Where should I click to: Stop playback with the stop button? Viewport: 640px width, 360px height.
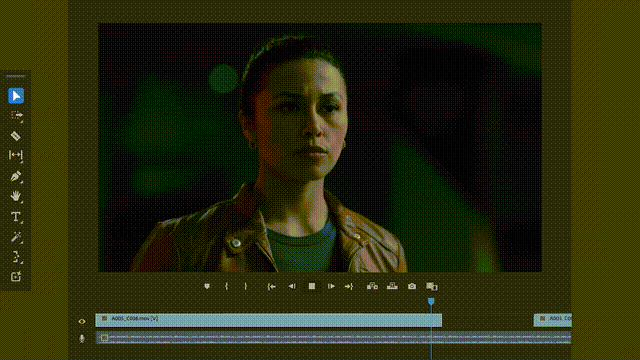pos(311,287)
